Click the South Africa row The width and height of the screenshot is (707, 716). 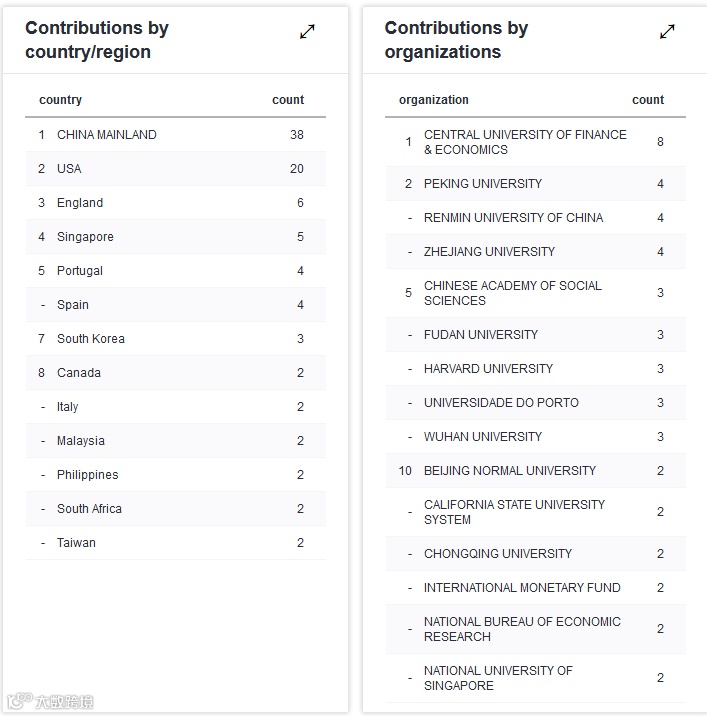coord(89,509)
